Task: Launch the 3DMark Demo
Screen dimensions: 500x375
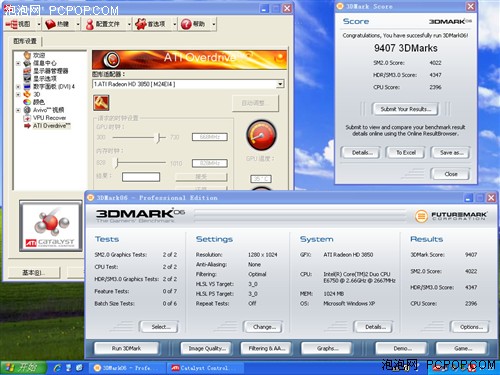Action: click(x=402, y=348)
